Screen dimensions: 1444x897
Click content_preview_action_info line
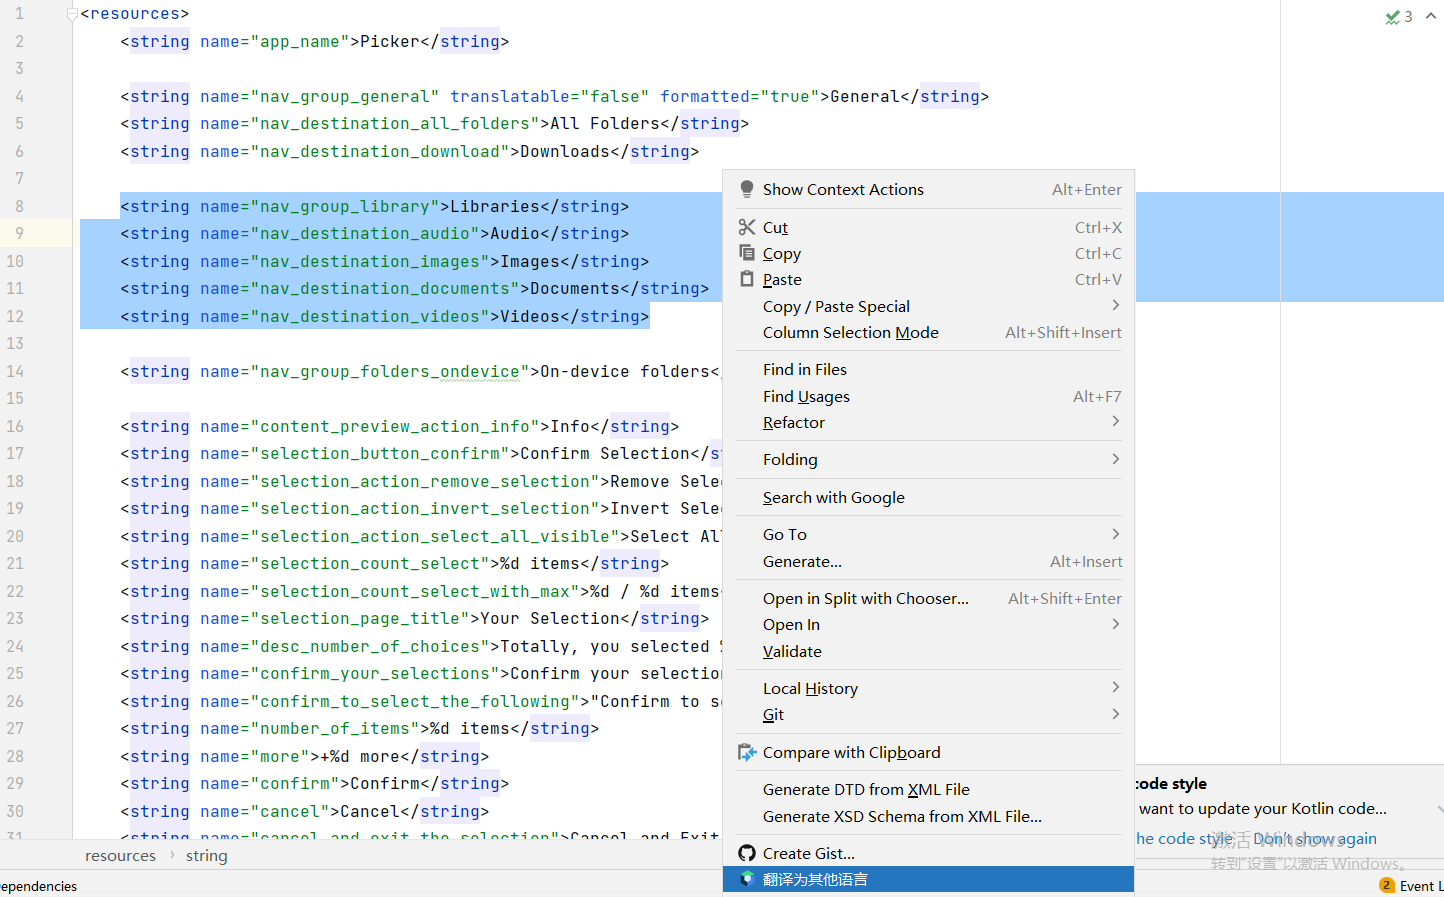pyautogui.click(x=400, y=426)
